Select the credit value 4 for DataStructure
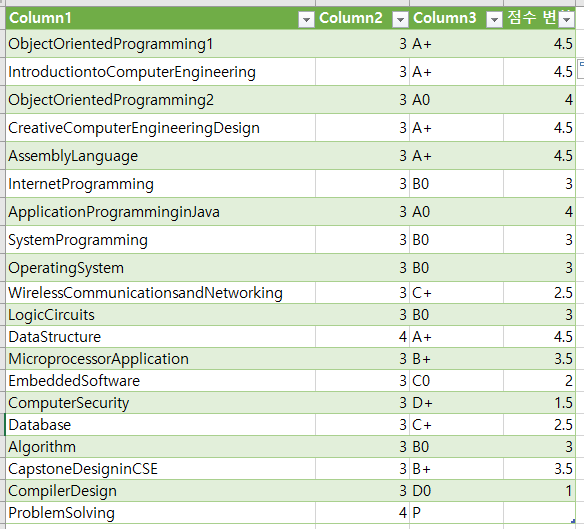 tap(362, 337)
